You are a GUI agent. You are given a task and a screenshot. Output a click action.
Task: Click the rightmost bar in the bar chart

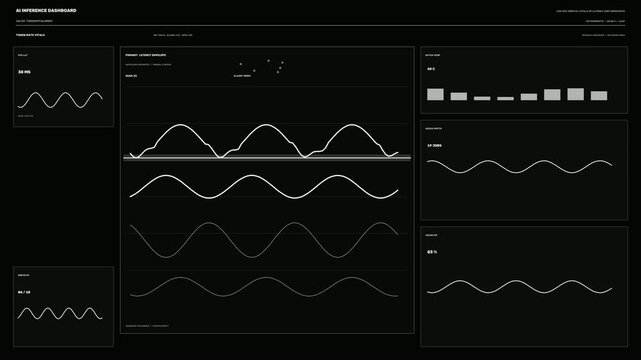click(x=599, y=96)
